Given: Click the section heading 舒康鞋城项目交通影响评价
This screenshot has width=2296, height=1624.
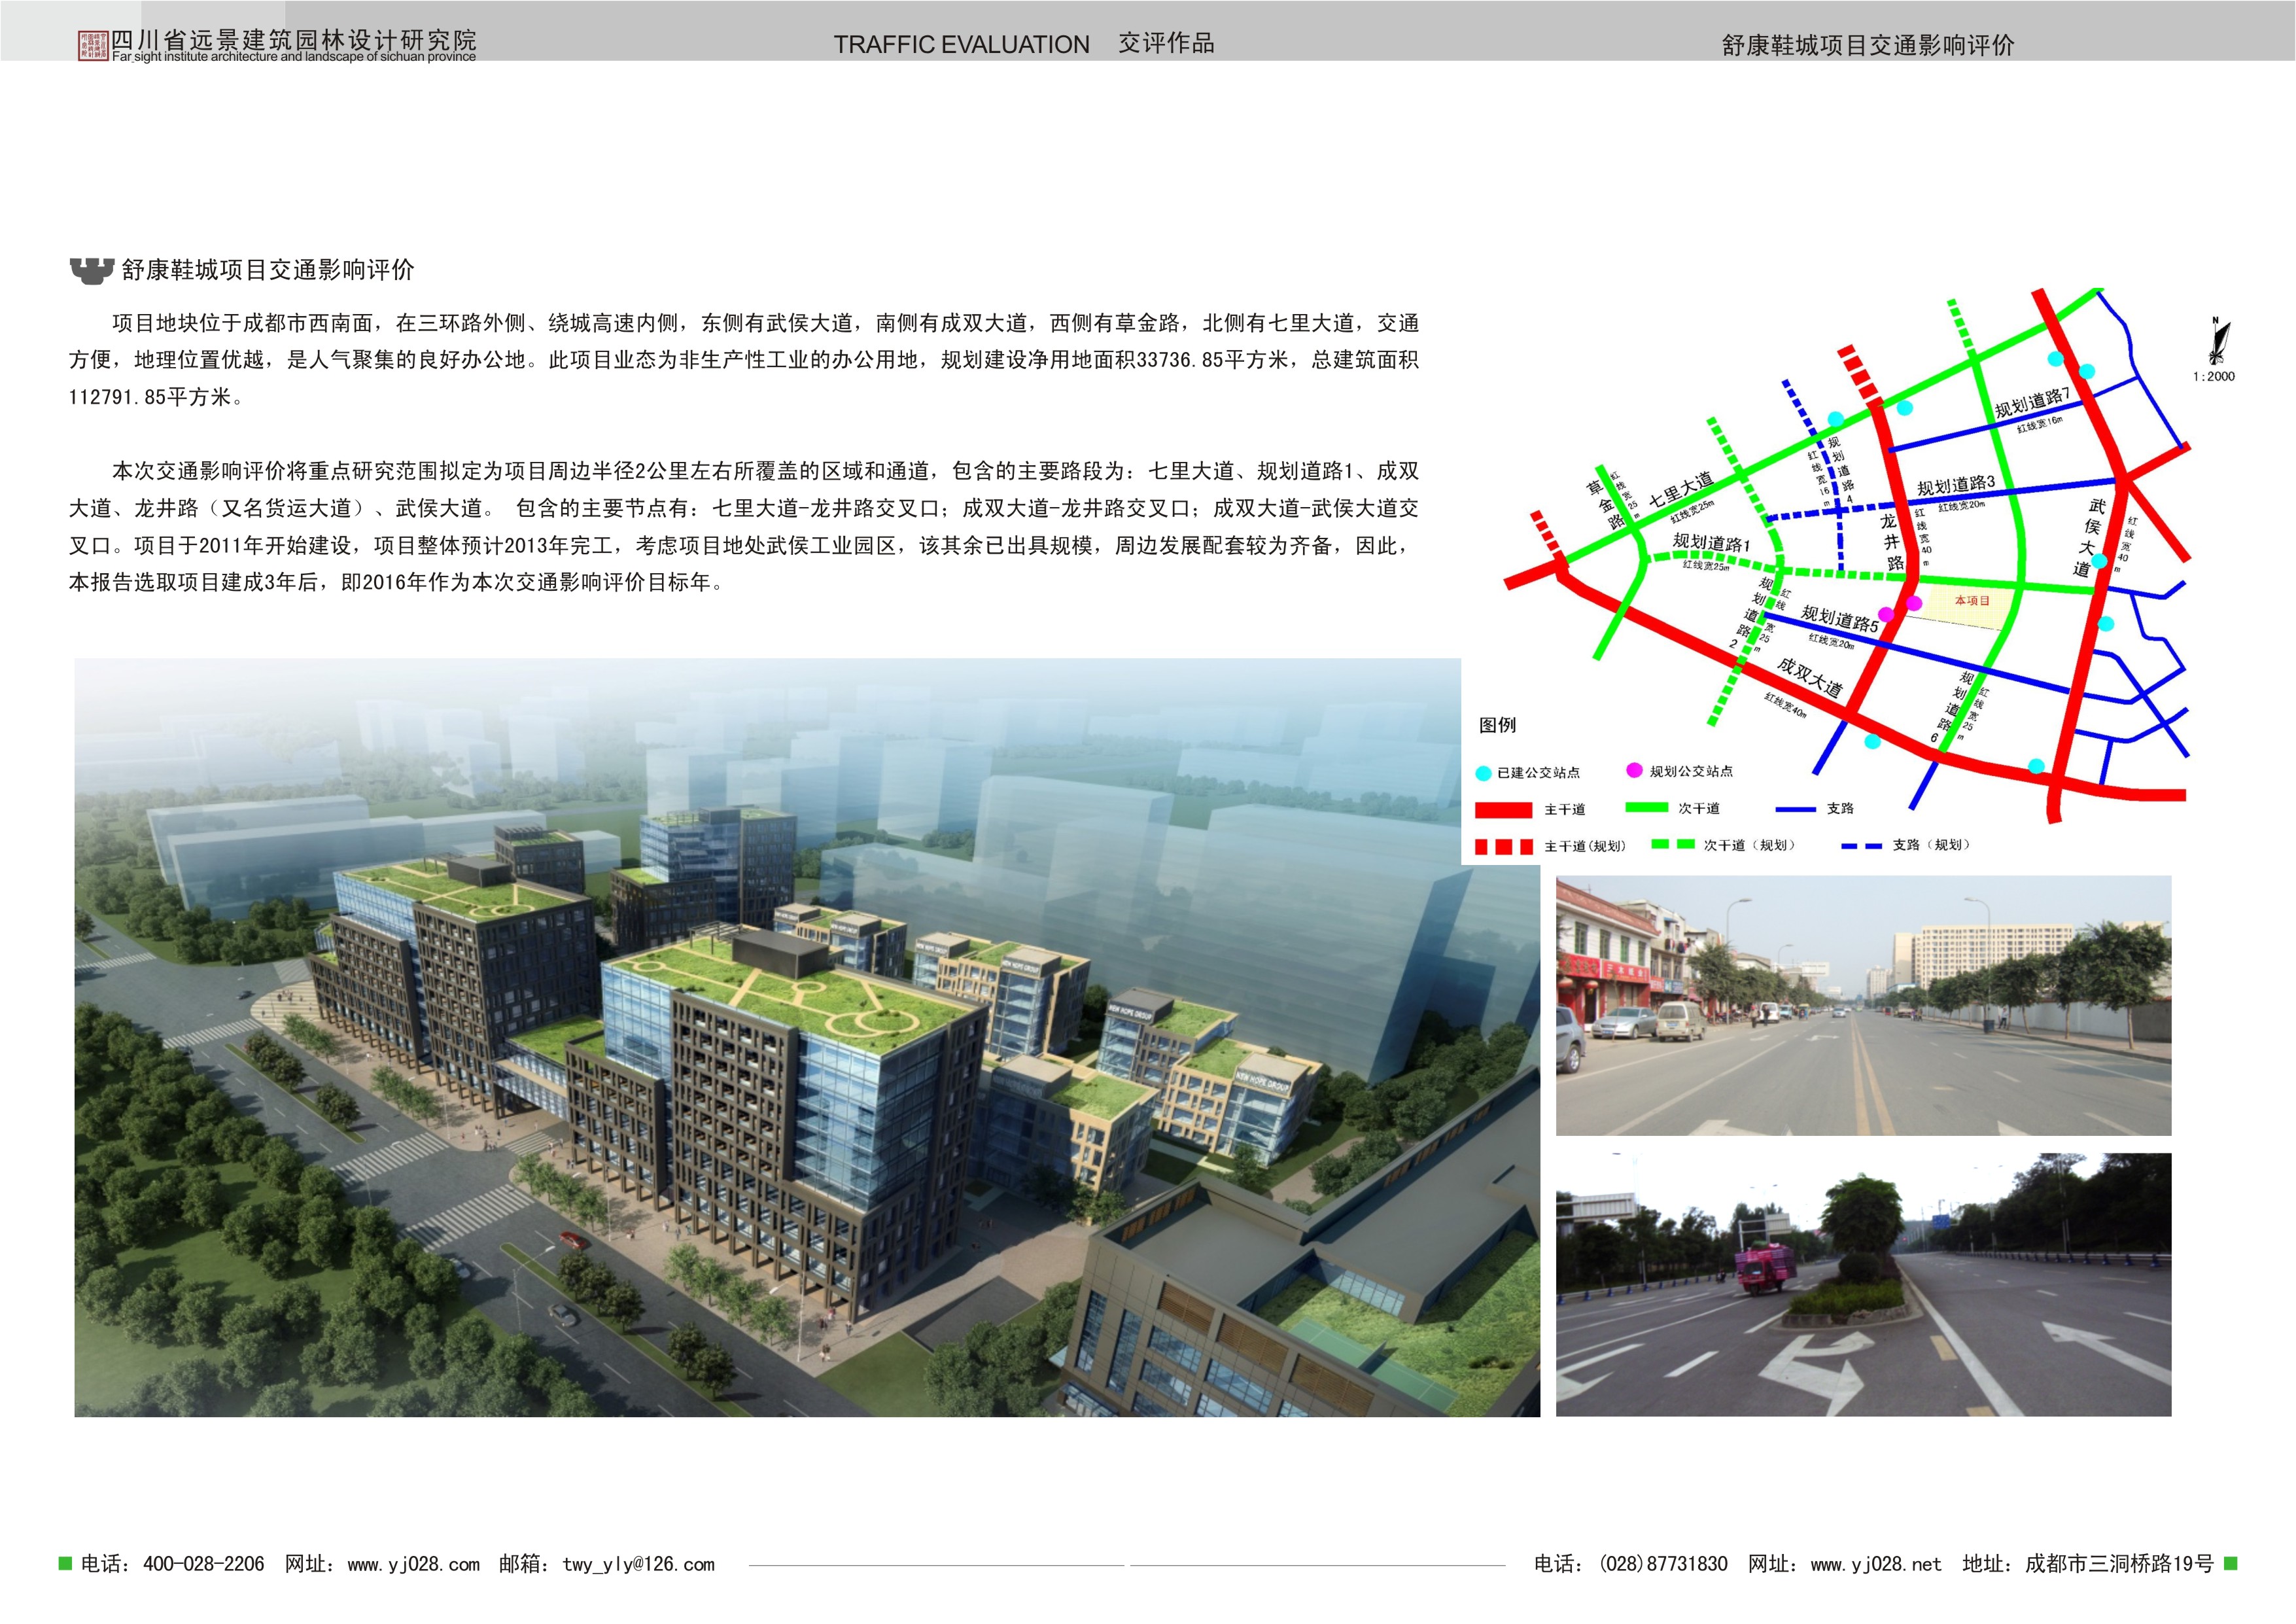Looking at the screenshot, I should point(267,270).
